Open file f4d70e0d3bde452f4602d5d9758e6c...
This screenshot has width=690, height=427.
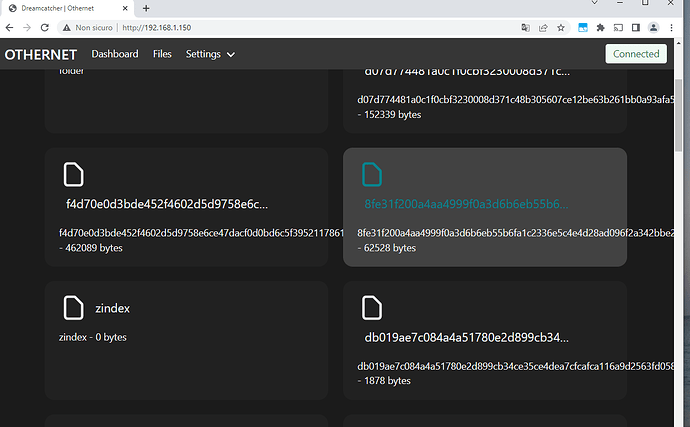(x=167, y=204)
